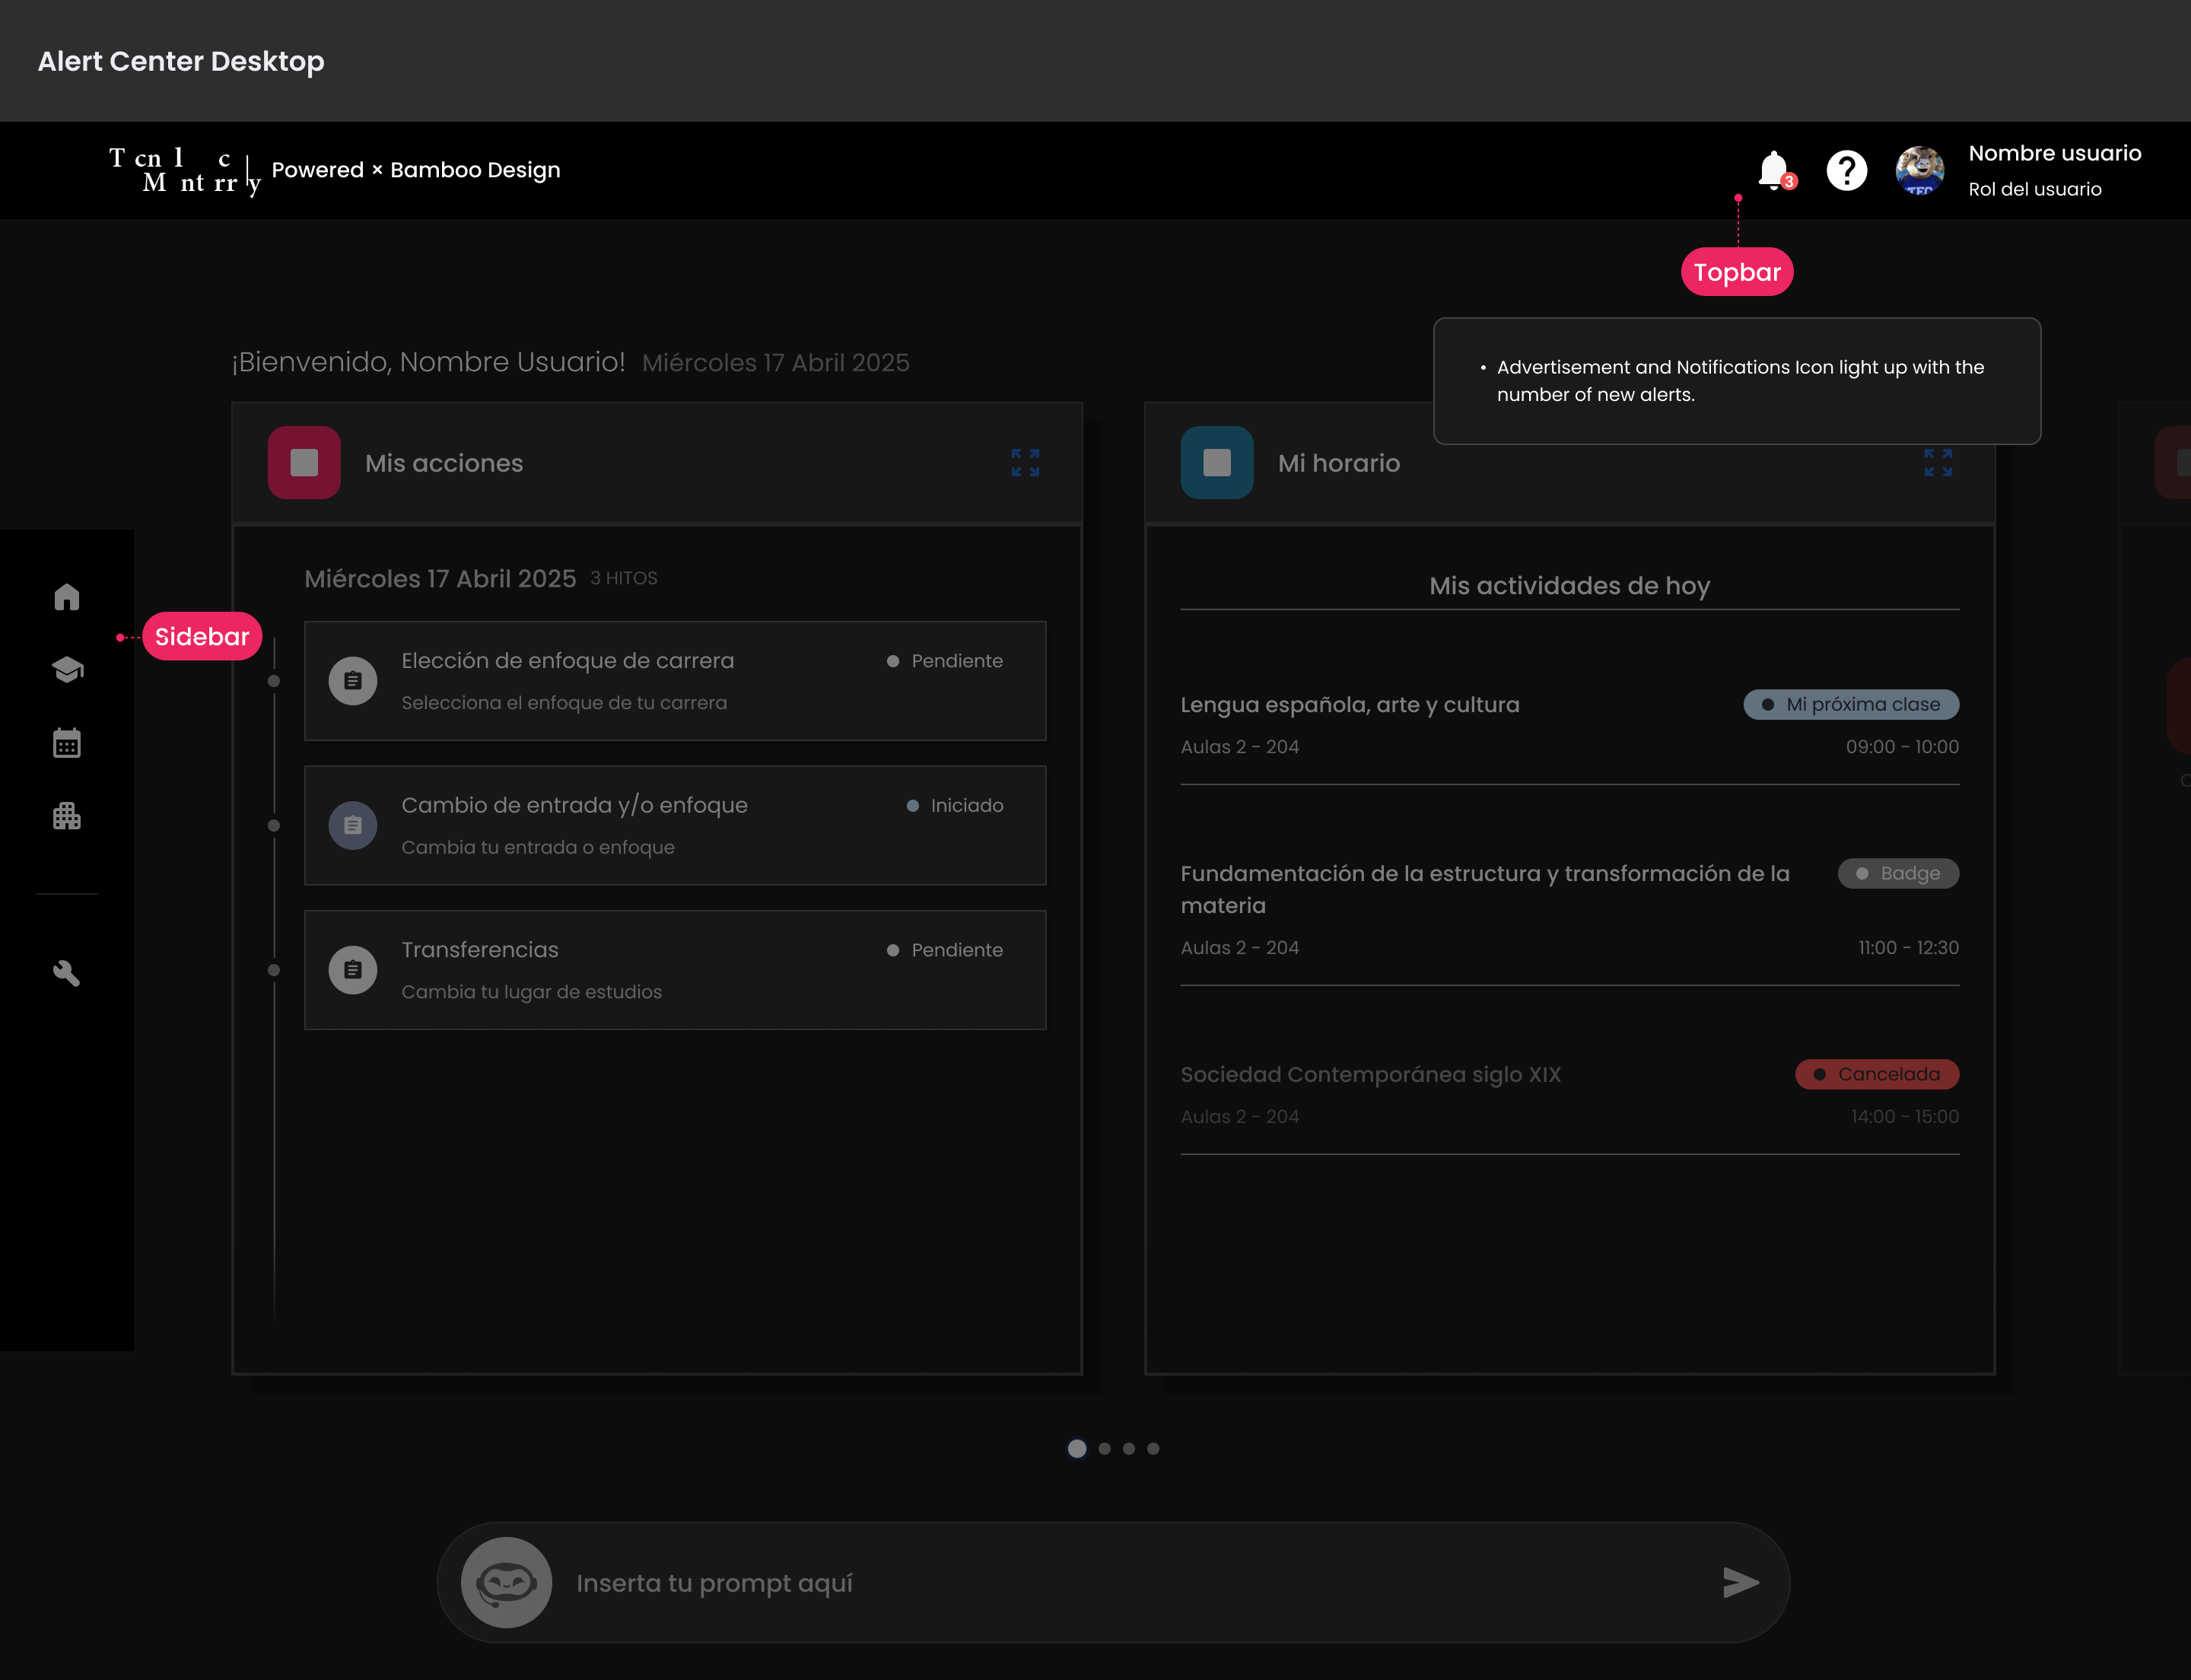This screenshot has height=1680, width=2191.
Task: Select the red Cancelada badge
Action: point(1877,1075)
